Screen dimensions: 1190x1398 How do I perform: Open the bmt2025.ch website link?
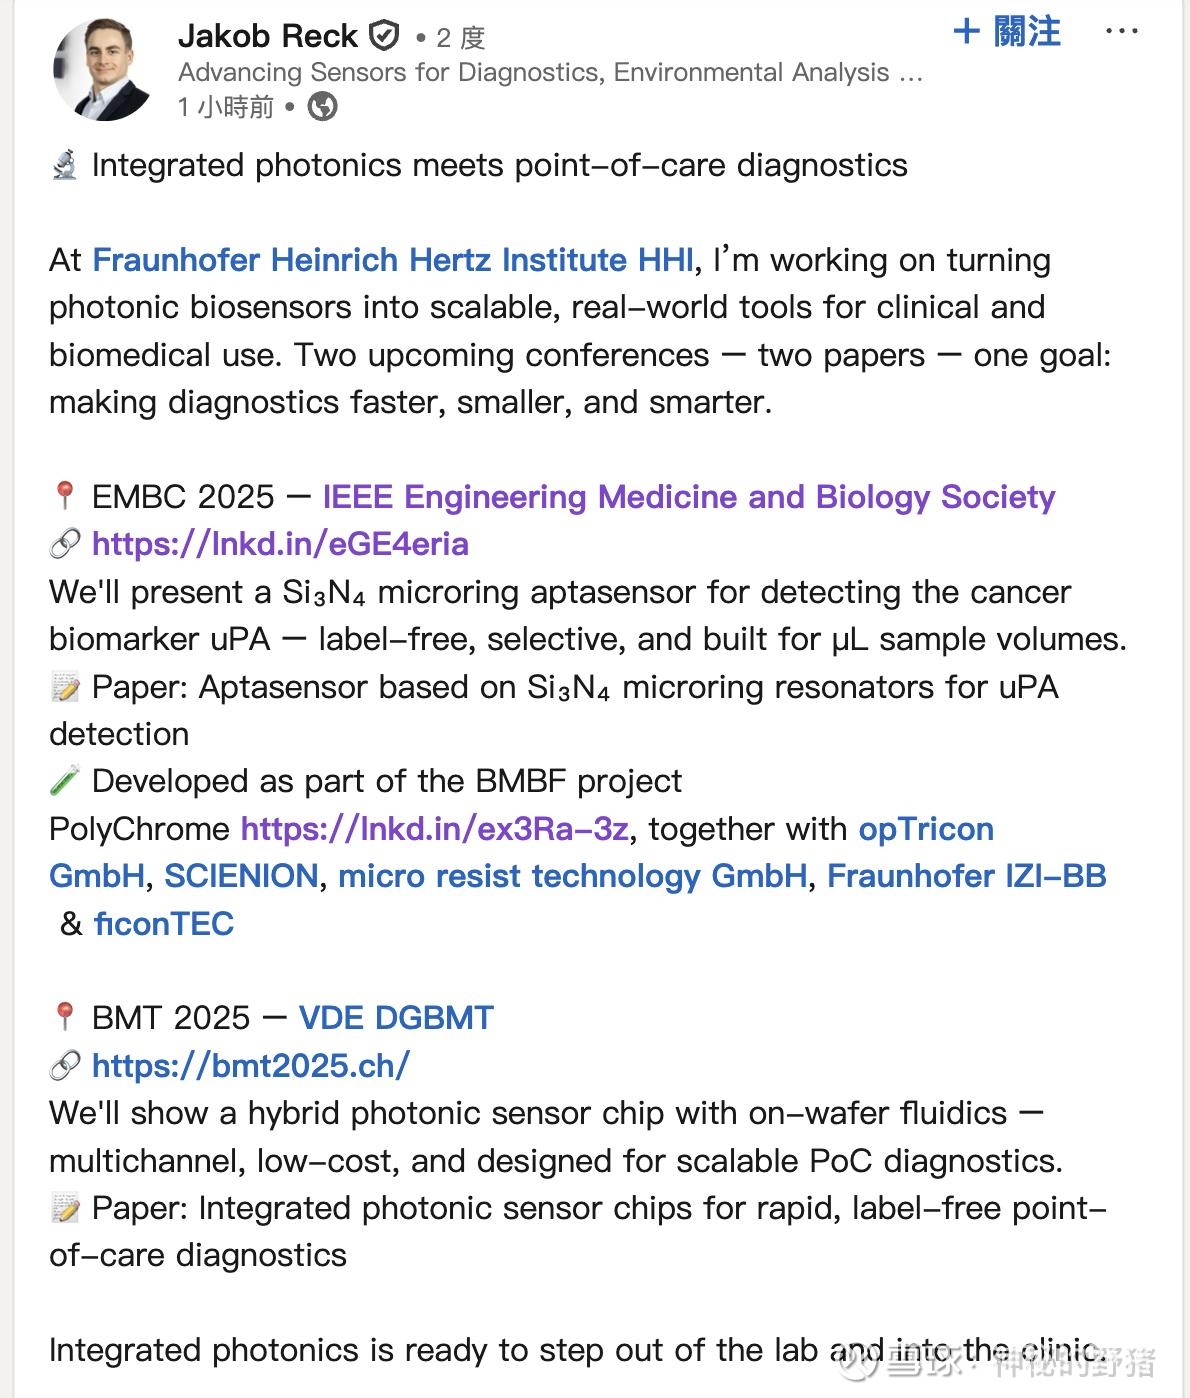click(x=251, y=1066)
